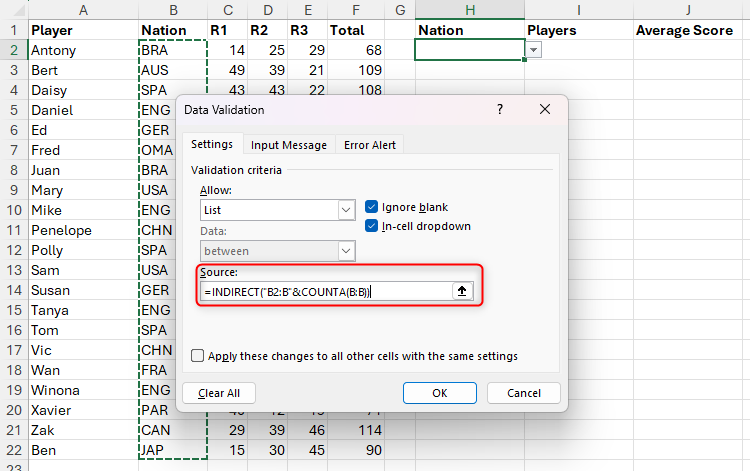Image resolution: width=750 pixels, height=471 pixels.
Task: Enable Apply these changes to all other cells
Action: [x=198, y=355]
